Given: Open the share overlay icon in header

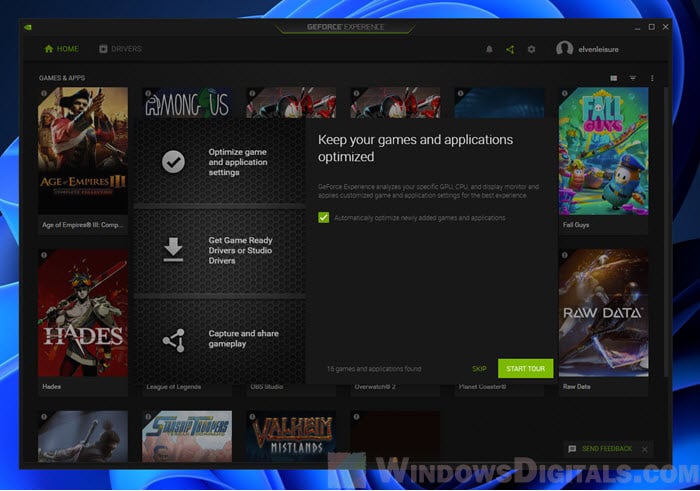Looking at the screenshot, I should (x=510, y=49).
